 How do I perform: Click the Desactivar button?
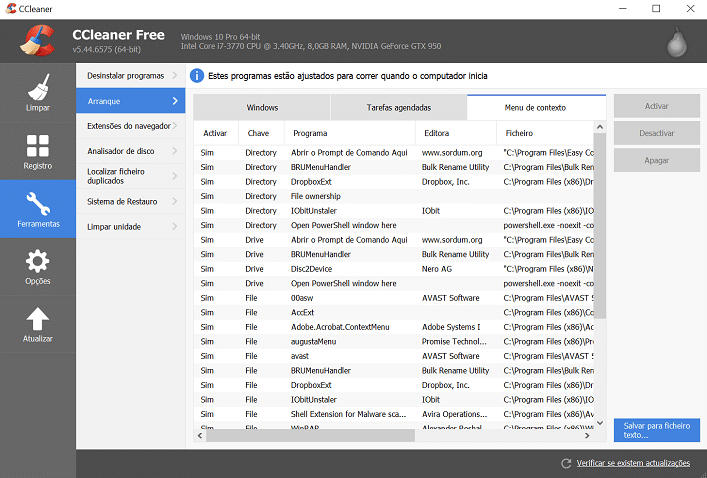656,133
